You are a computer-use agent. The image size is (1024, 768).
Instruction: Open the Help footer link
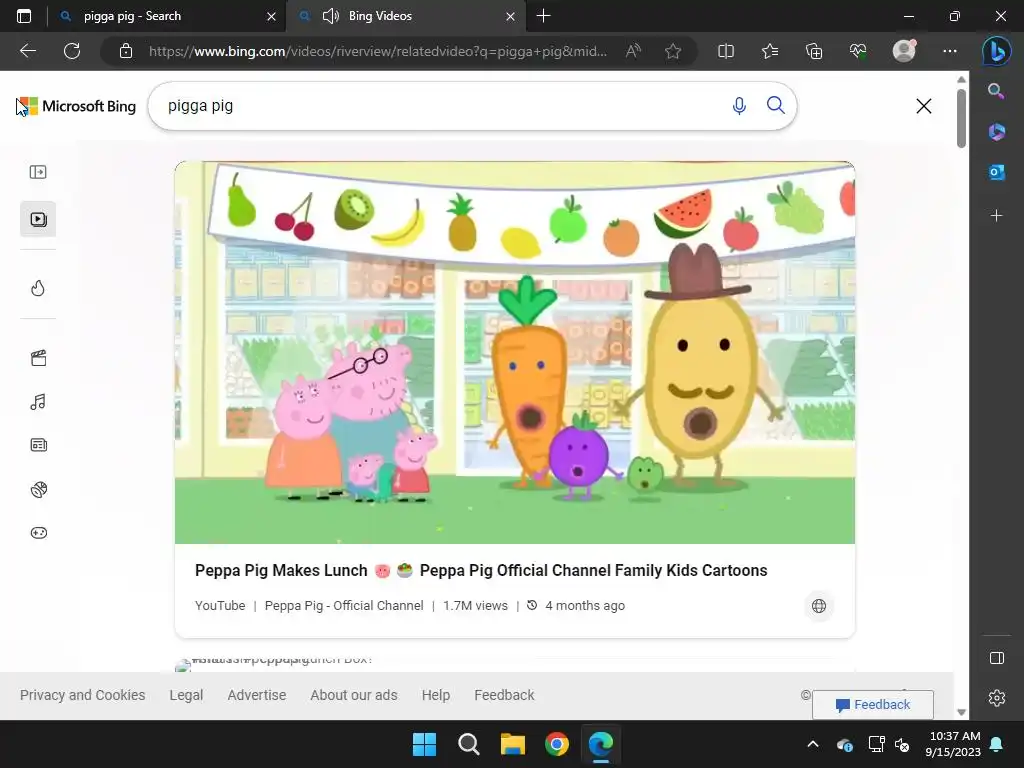[x=436, y=695]
